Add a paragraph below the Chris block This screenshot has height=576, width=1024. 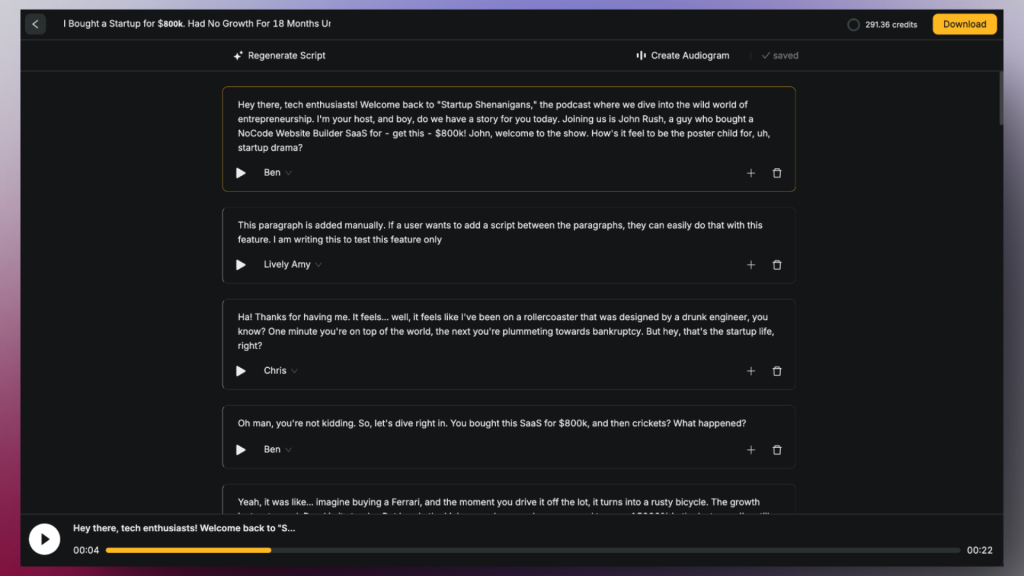(751, 371)
